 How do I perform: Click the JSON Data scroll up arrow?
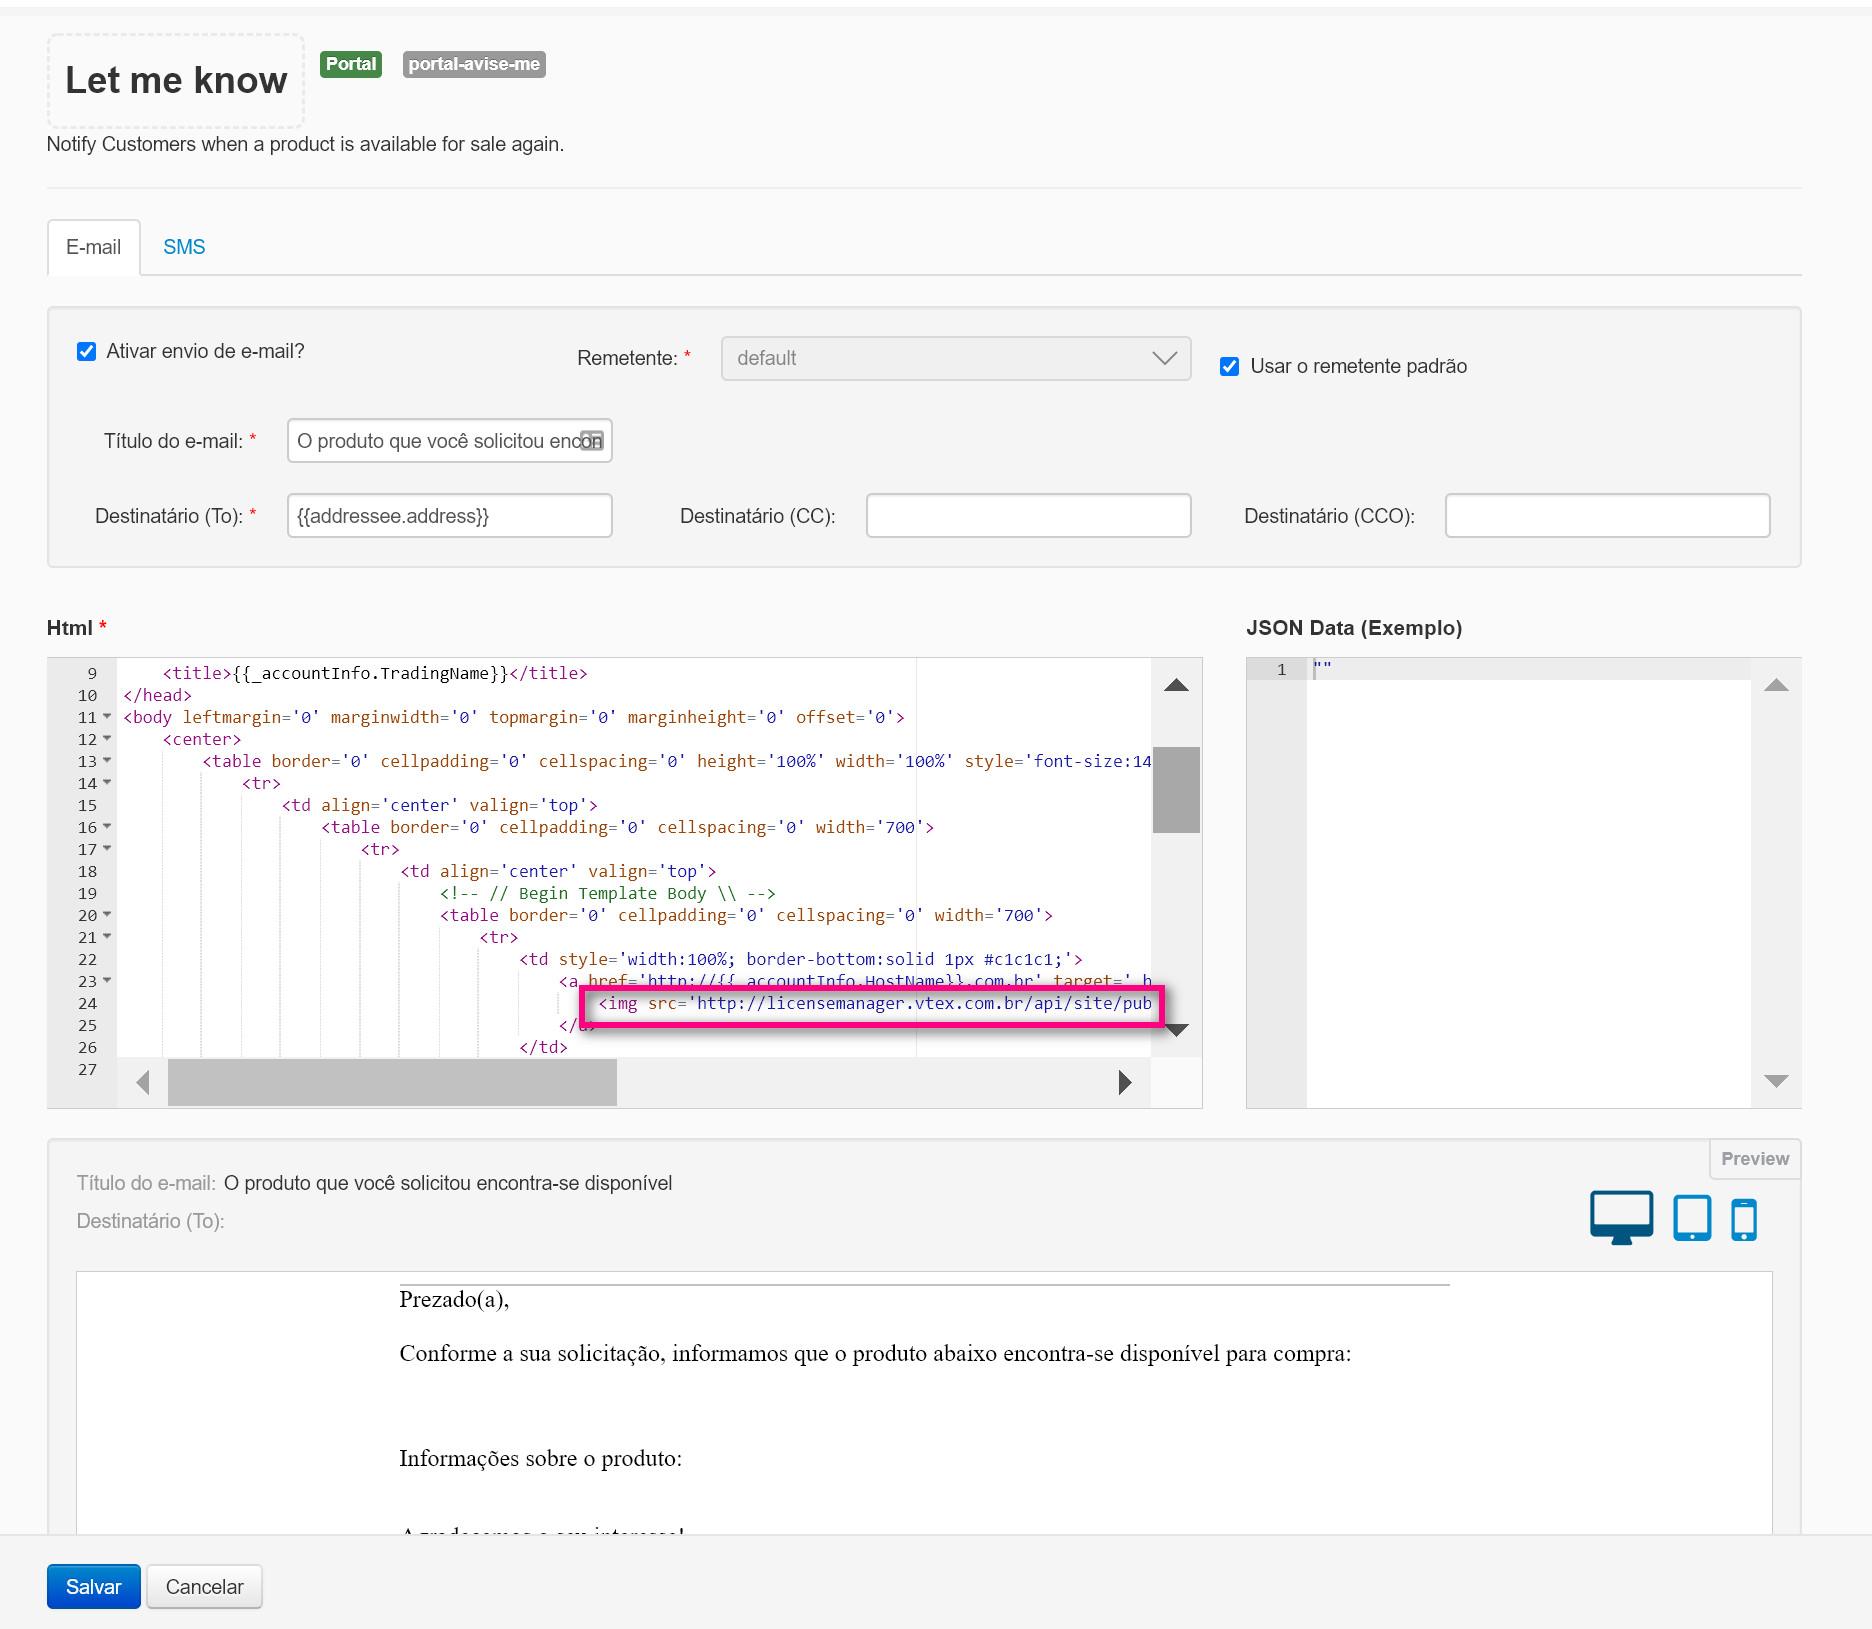pos(1776,686)
